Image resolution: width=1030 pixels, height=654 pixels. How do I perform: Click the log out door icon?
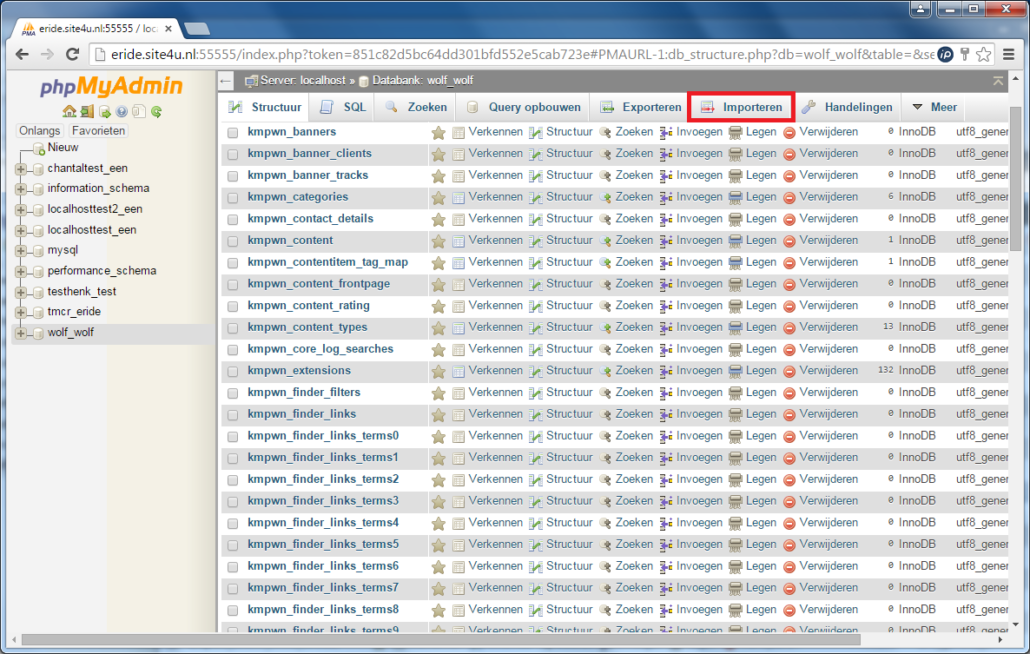pos(86,112)
